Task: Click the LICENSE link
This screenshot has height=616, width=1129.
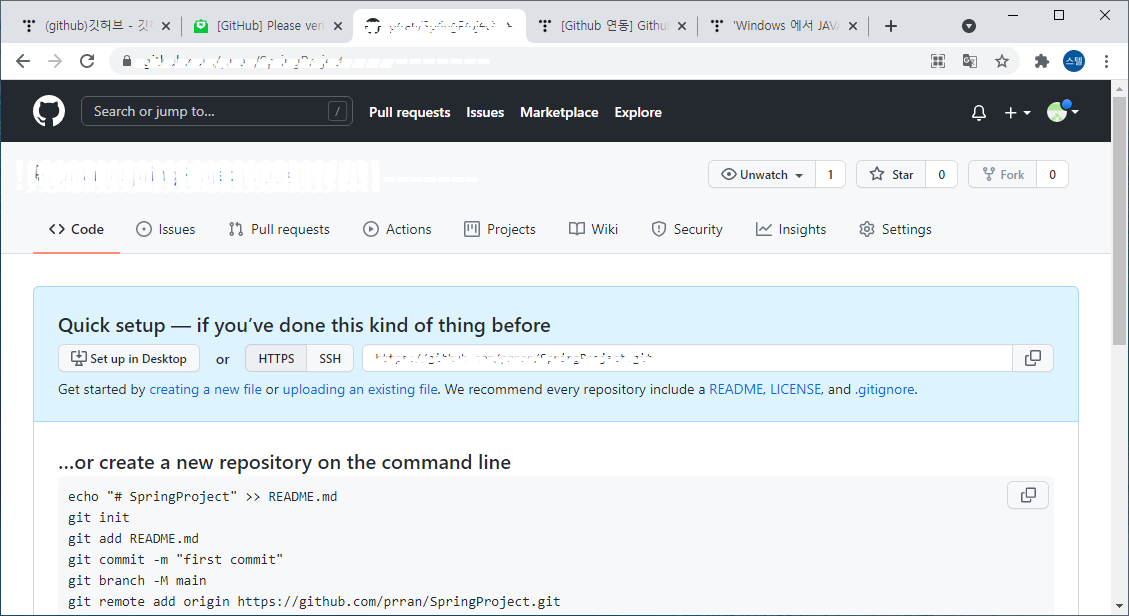Action: (796, 389)
